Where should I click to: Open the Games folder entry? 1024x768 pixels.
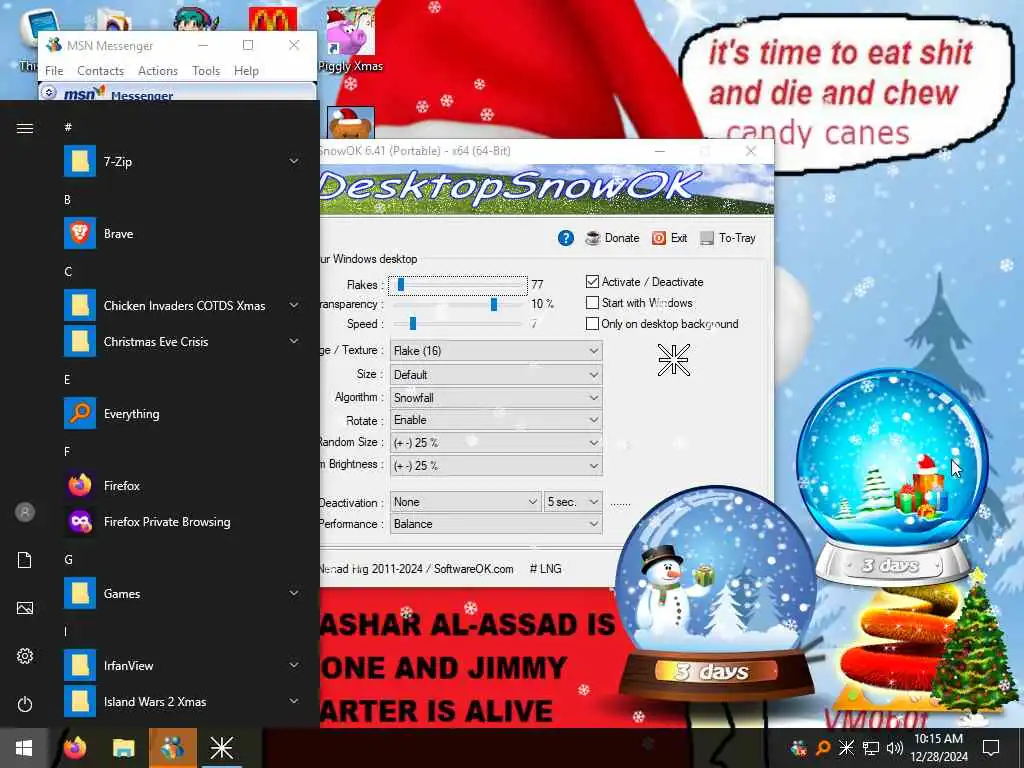[x=182, y=593]
